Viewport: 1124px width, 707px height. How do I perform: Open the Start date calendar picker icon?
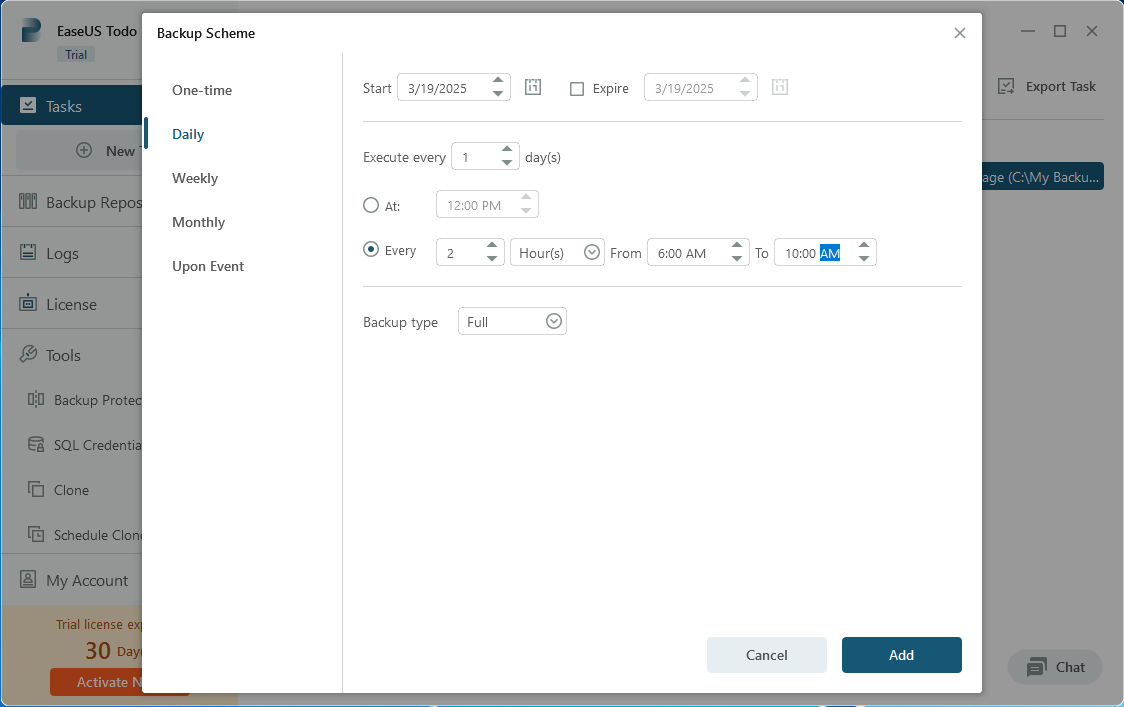coord(533,87)
